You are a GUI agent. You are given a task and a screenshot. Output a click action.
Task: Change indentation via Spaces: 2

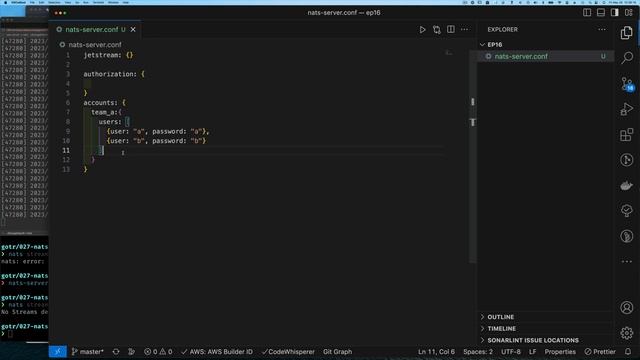tap(478, 351)
